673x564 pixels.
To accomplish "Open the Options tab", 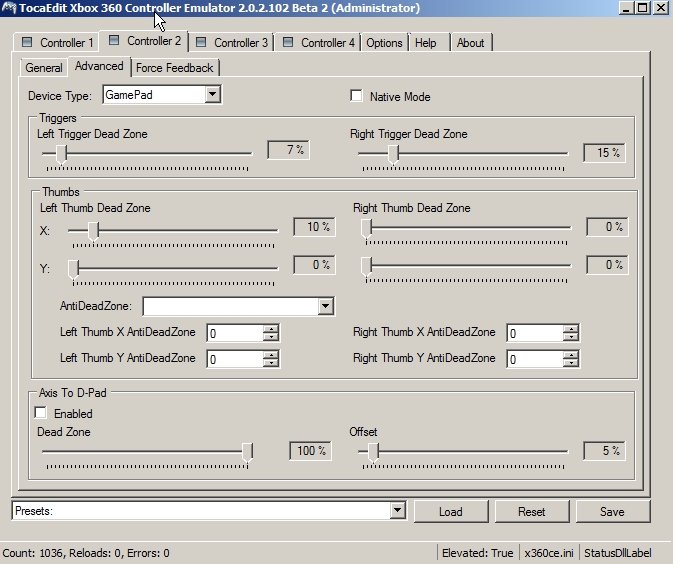I will tap(384, 42).
